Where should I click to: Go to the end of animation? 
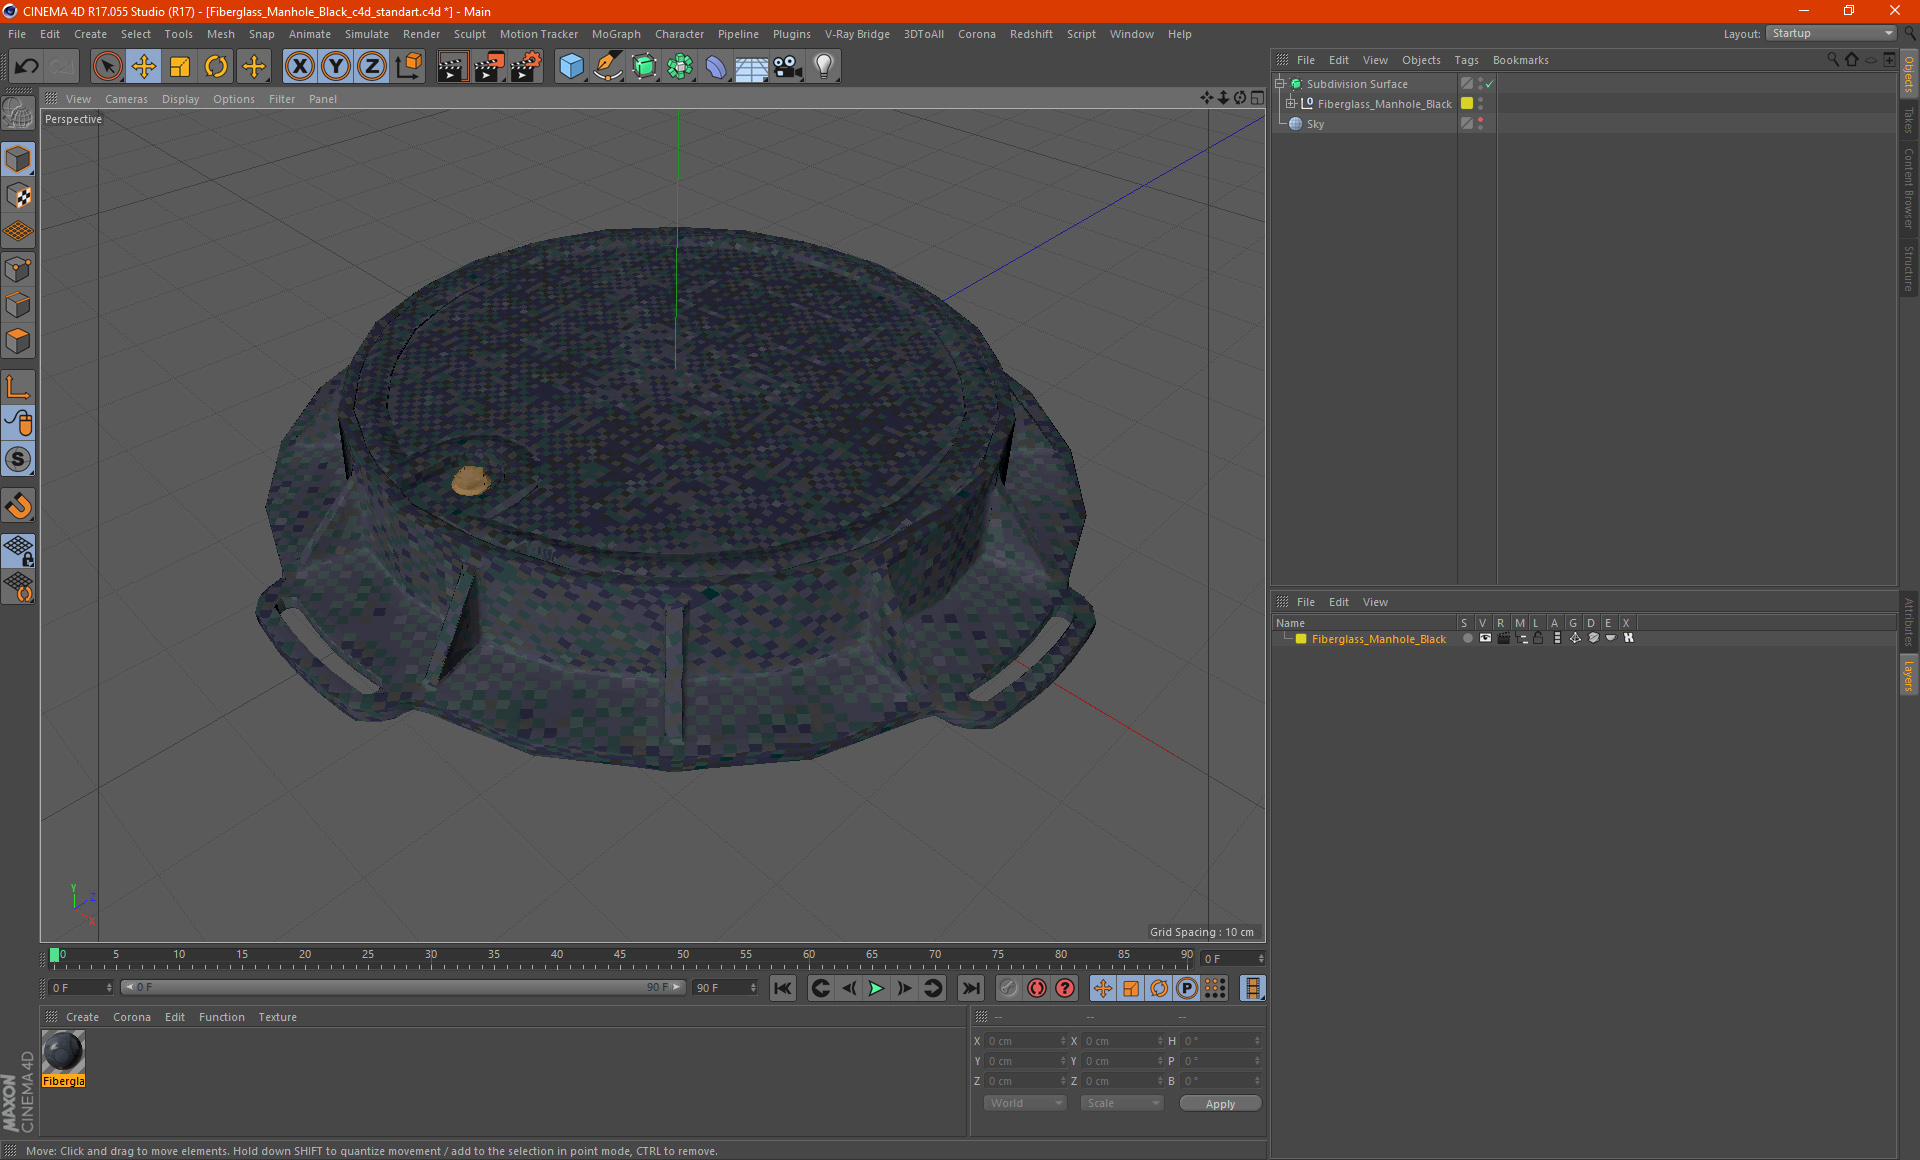pos(971,988)
